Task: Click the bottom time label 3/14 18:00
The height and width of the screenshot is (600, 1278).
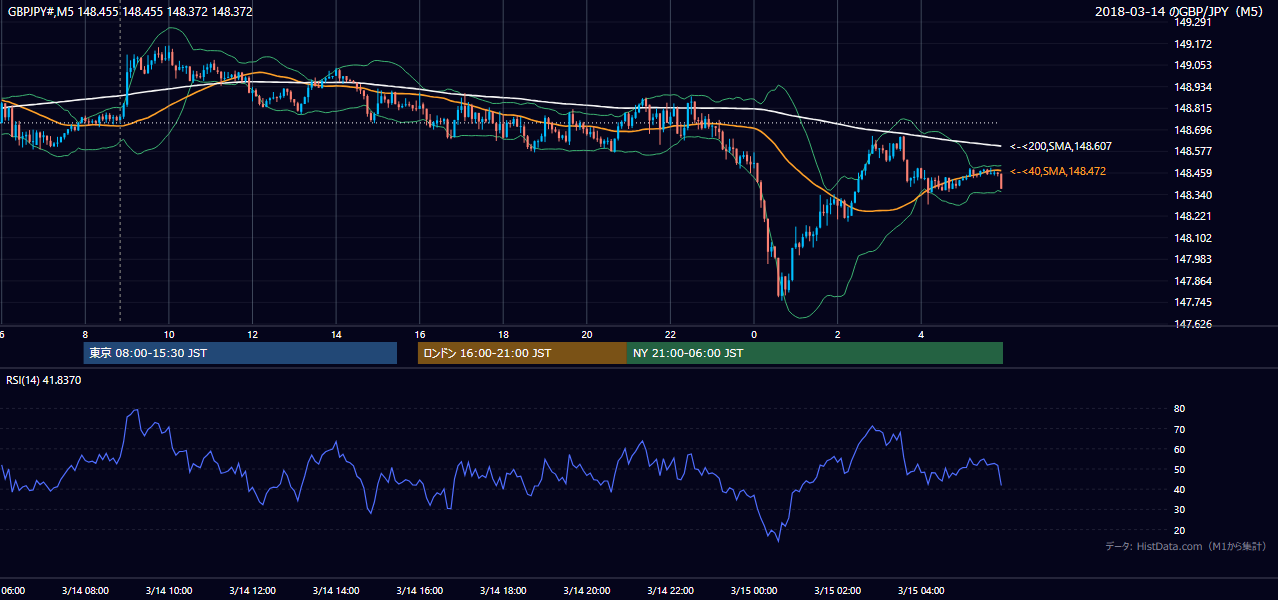Action: click(x=504, y=591)
